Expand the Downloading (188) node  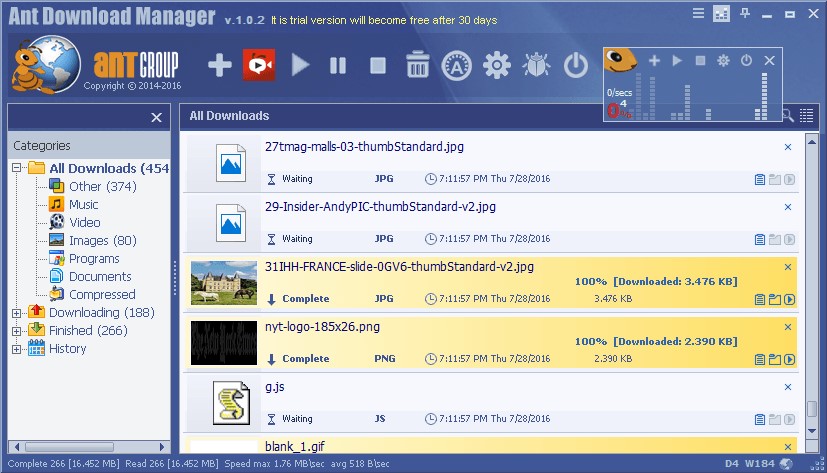point(16,313)
